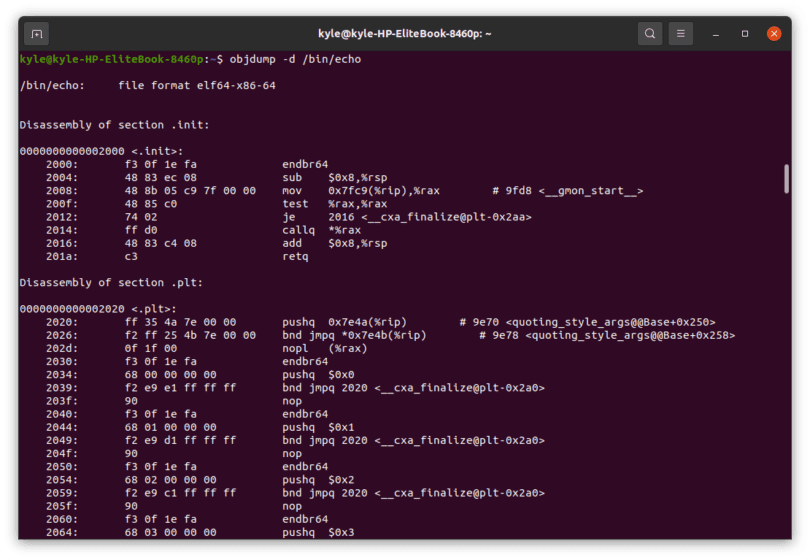
Task: Click the pushq $0x3 instruction
Action: tap(318, 532)
